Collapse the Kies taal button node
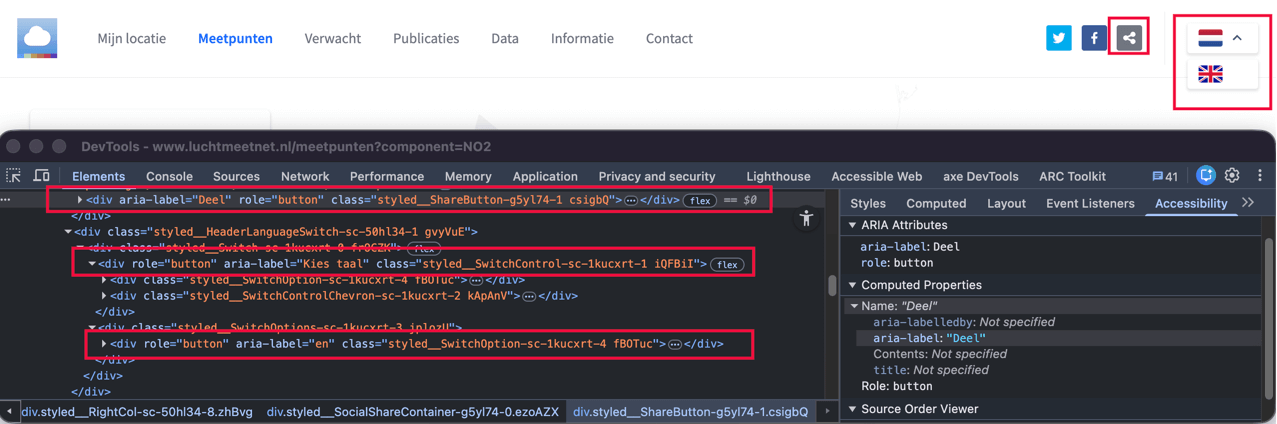The image size is (1277, 424). (92, 264)
